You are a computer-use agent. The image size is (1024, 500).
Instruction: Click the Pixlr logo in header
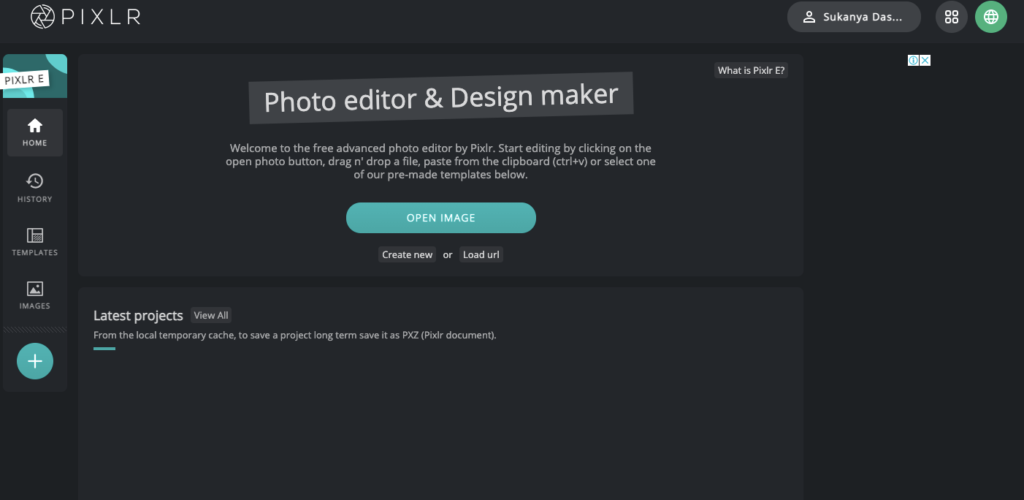[86, 16]
